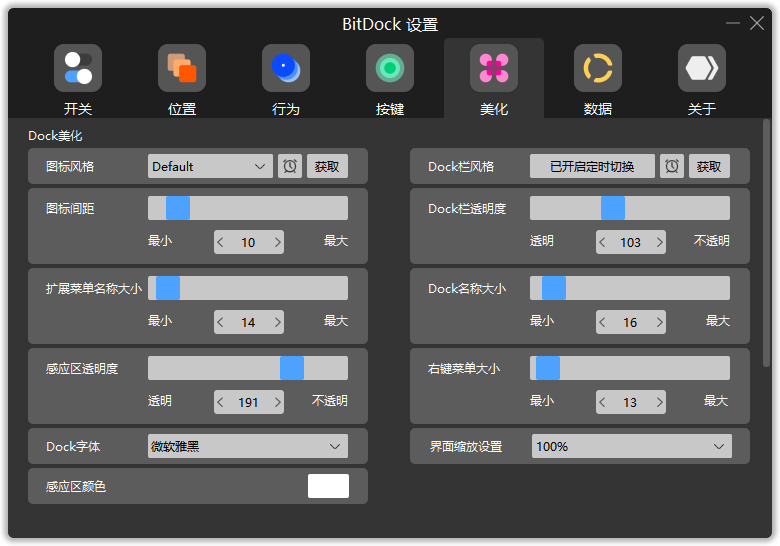This screenshot has width=780, height=546.
Task: Click the 已开启定时切换 button
Action: (x=592, y=166)
